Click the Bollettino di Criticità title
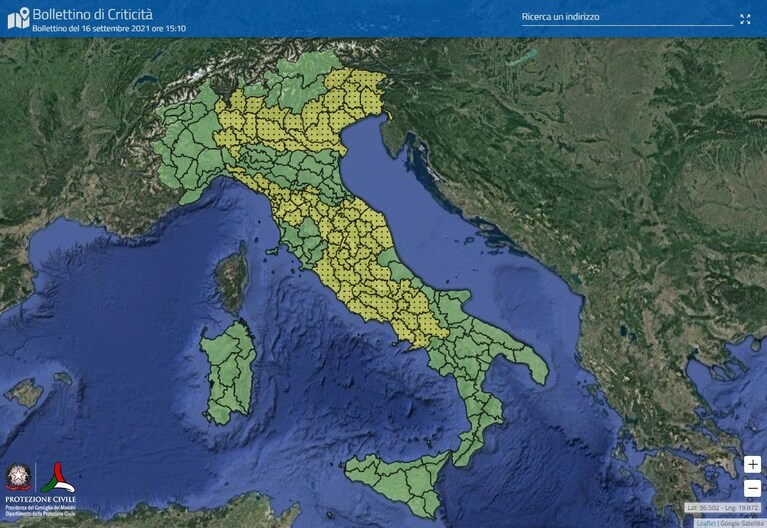This screenshot has height=528, width=767. click(x=92, y=14)
